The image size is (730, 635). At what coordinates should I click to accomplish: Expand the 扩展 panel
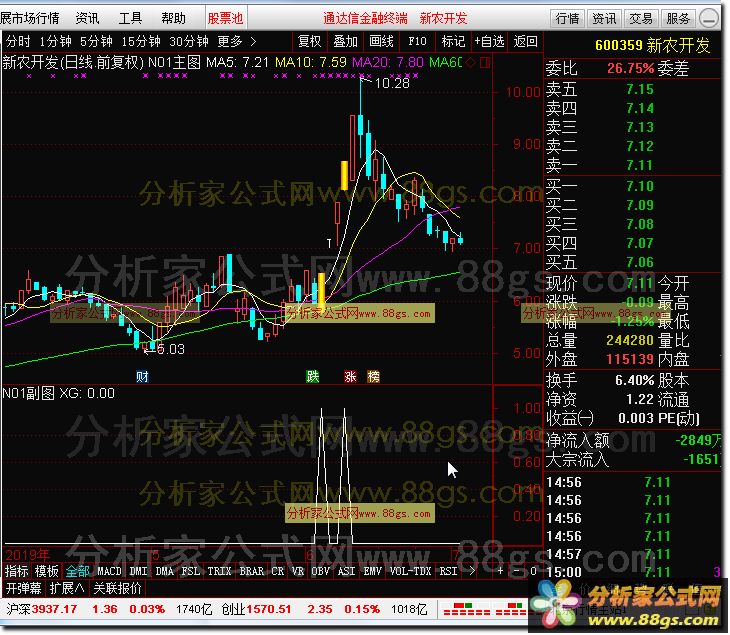click(x=67, y=588)
